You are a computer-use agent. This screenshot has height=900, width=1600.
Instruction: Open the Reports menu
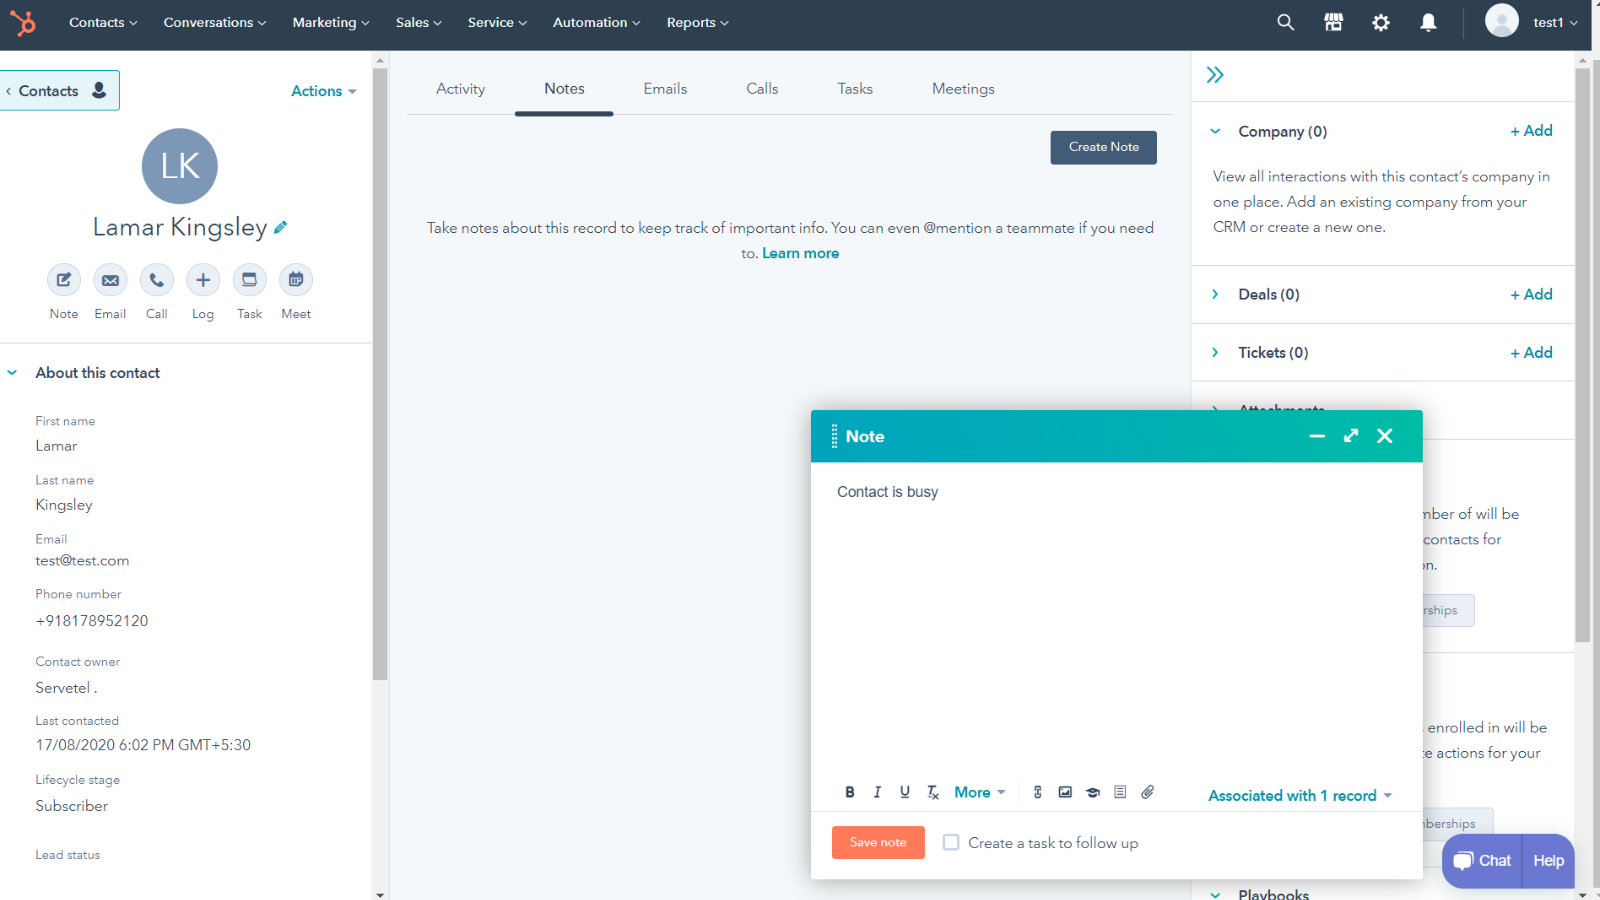click(x=697, y=22)
